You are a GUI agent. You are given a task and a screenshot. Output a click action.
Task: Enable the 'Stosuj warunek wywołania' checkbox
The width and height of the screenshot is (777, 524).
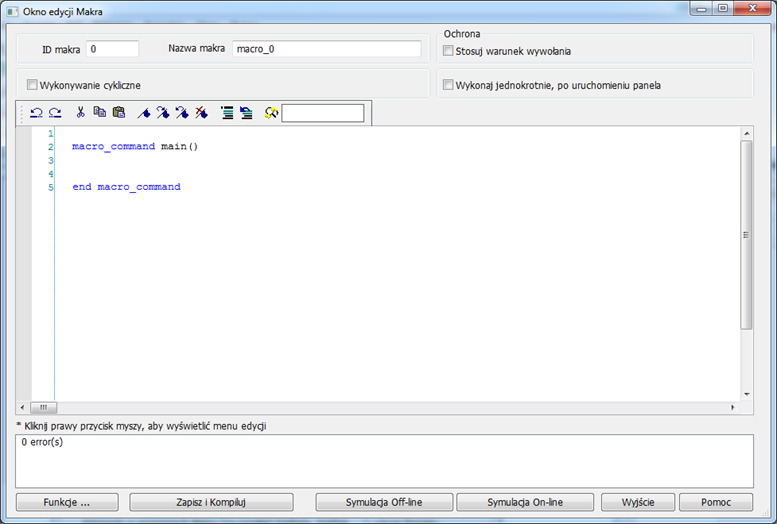pyautogui.click(x=448, y=51)
